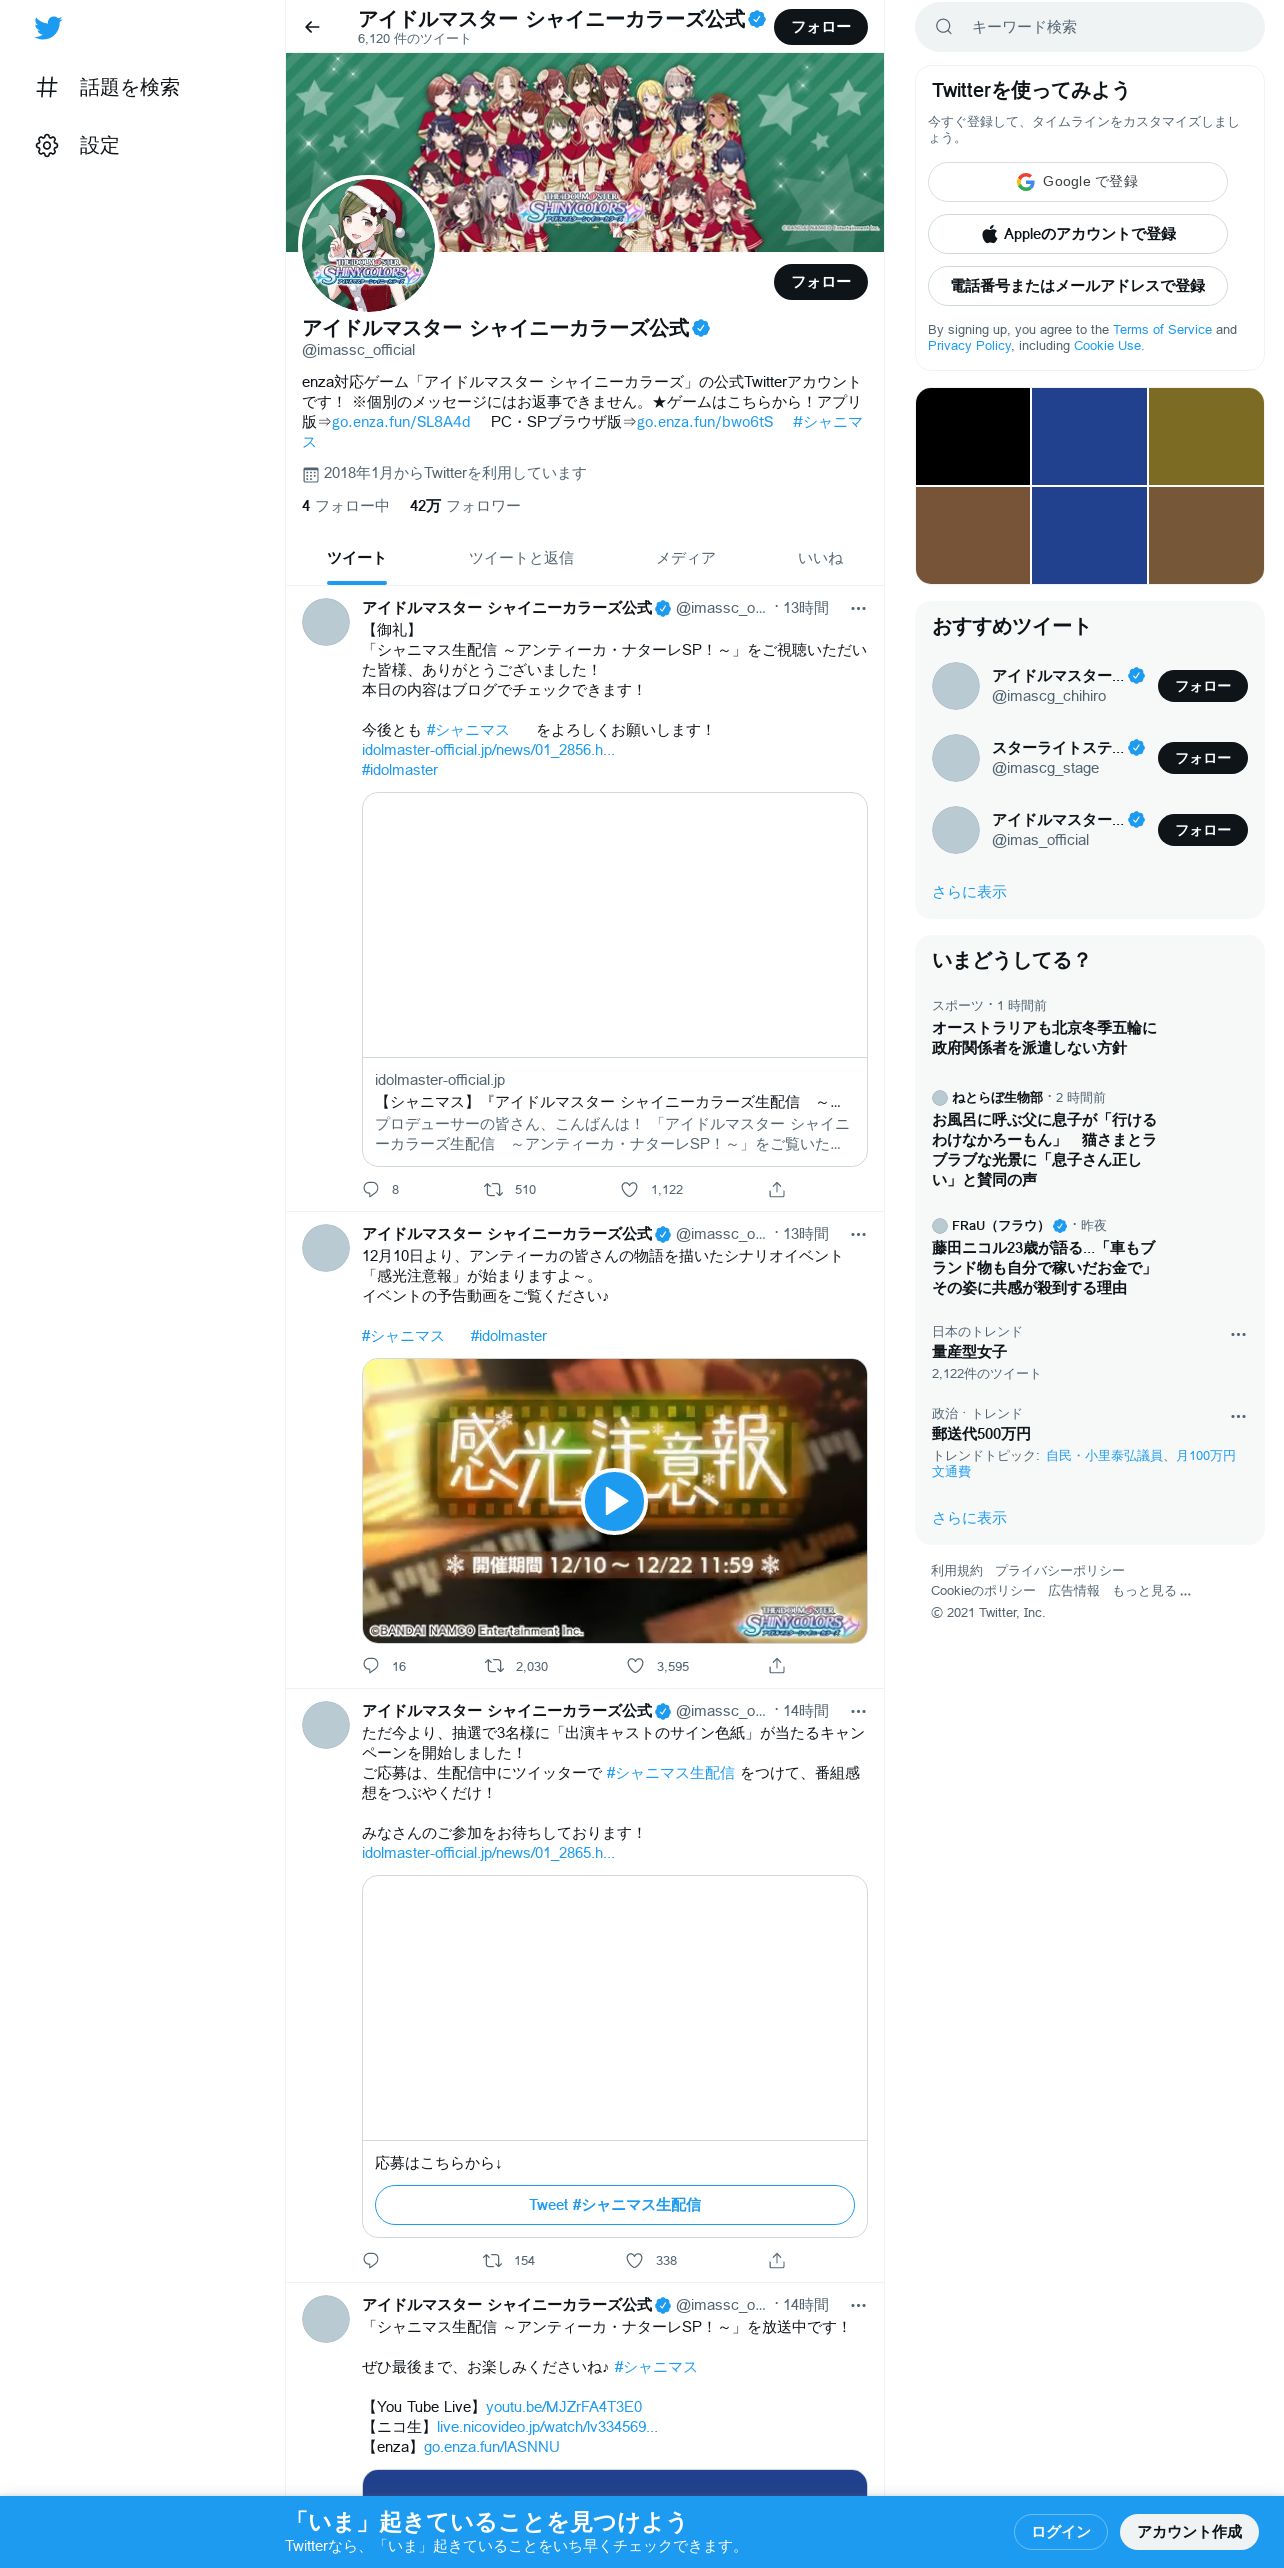The width and height of the screenshot is (1284, 2568).
Task: Open more options on 【御礼】 tweet
Action: [x=858, y=608]
